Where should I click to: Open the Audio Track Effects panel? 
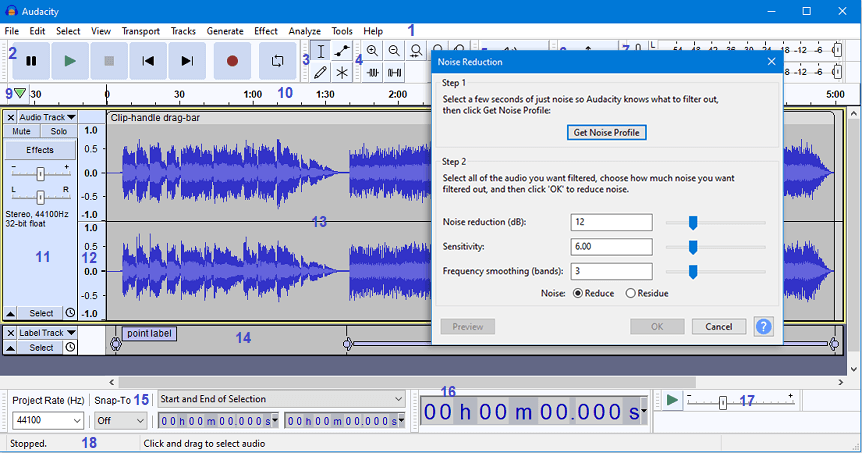coord(40,150)
